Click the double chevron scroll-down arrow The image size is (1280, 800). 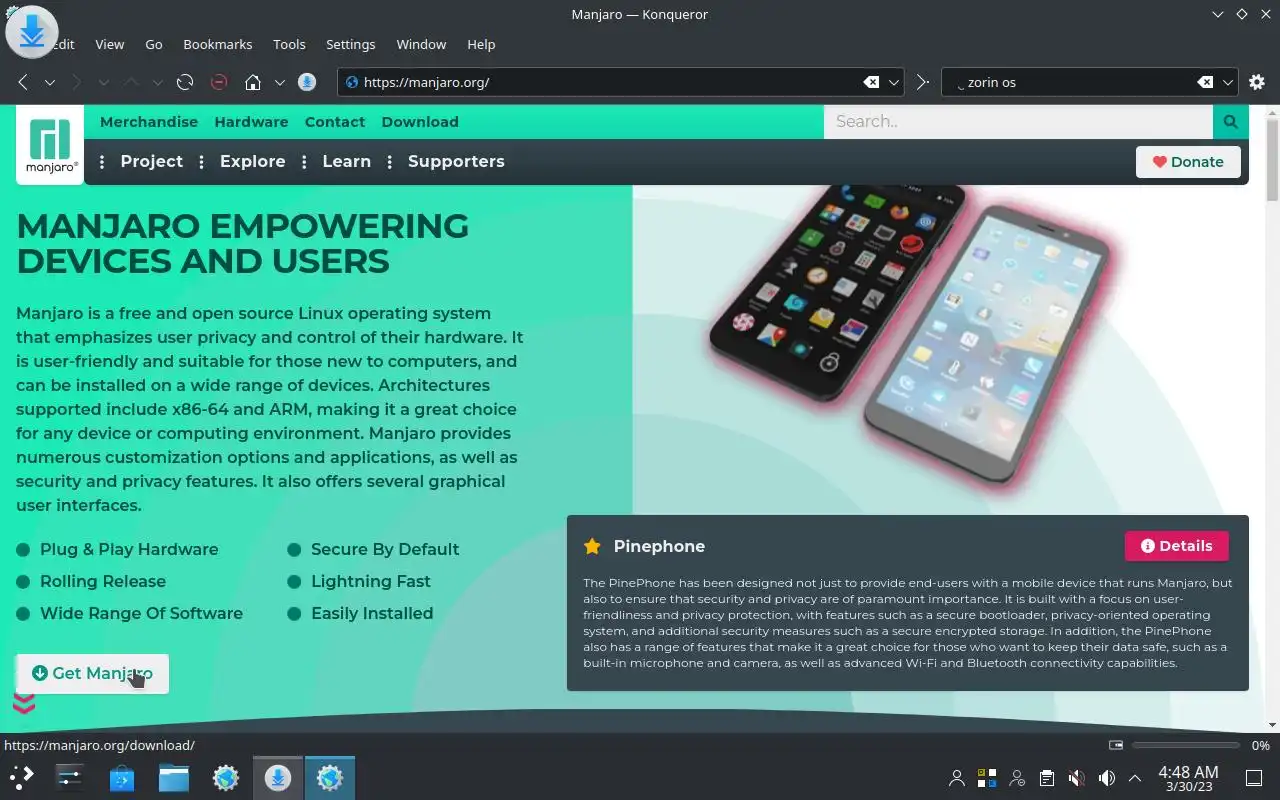(x=24, y=705)
